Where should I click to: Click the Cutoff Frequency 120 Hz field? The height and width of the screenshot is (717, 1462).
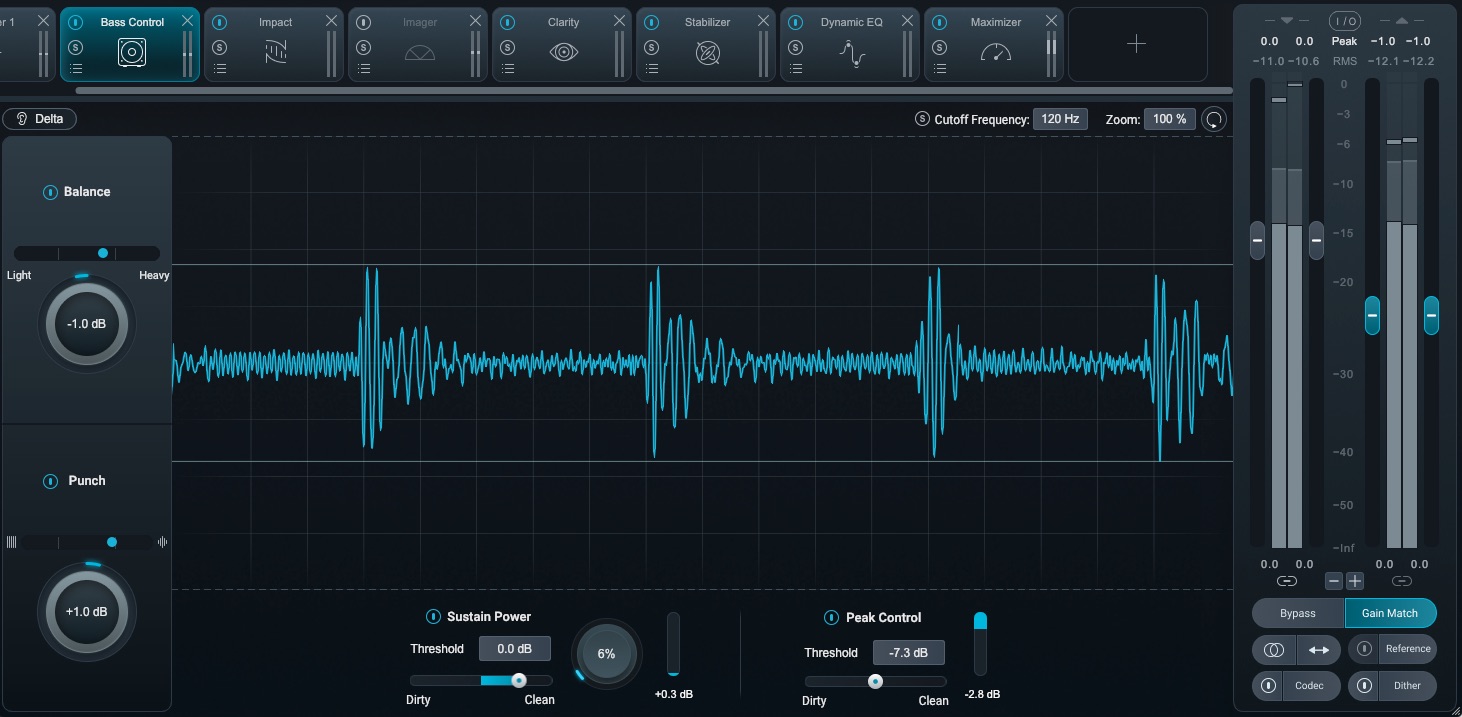(x=1060, y=119)
